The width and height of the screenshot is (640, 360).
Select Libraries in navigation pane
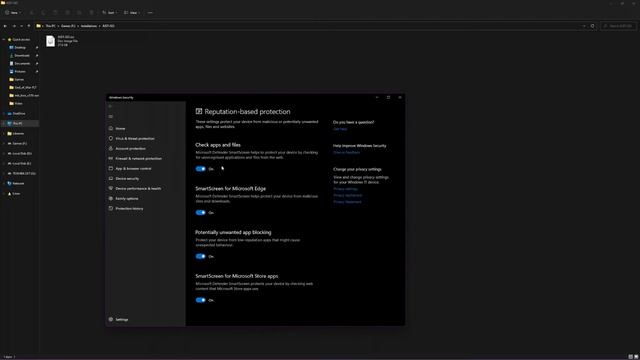[x=18, y=133]
